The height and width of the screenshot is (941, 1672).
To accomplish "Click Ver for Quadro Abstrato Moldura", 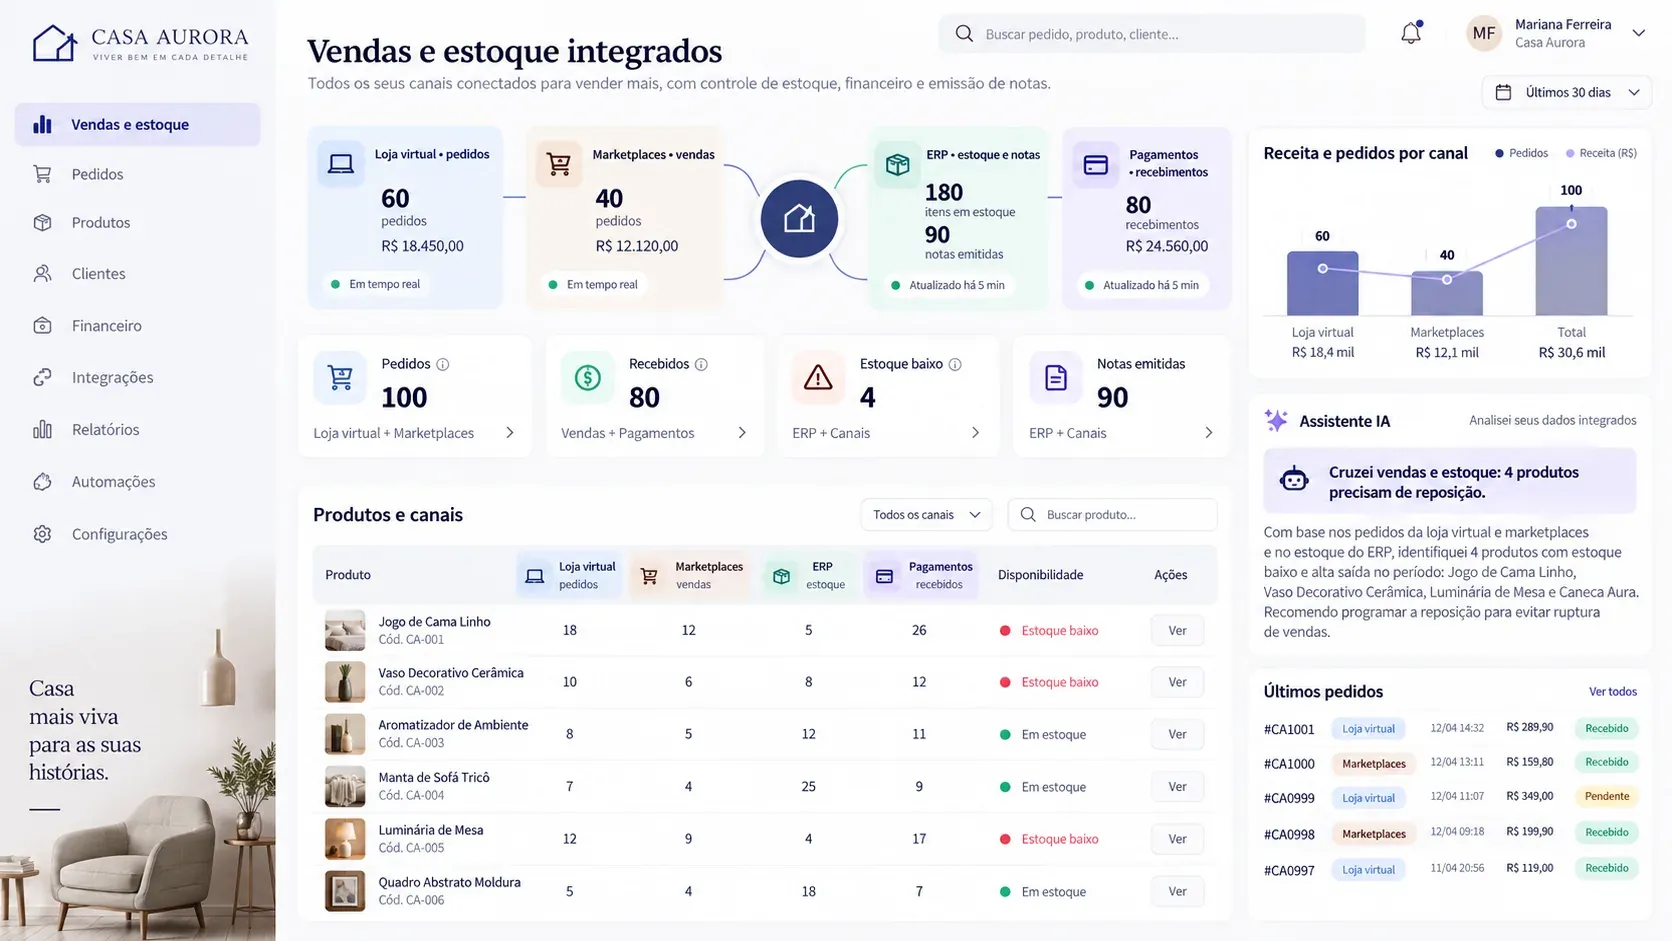I will [1177, 892].
